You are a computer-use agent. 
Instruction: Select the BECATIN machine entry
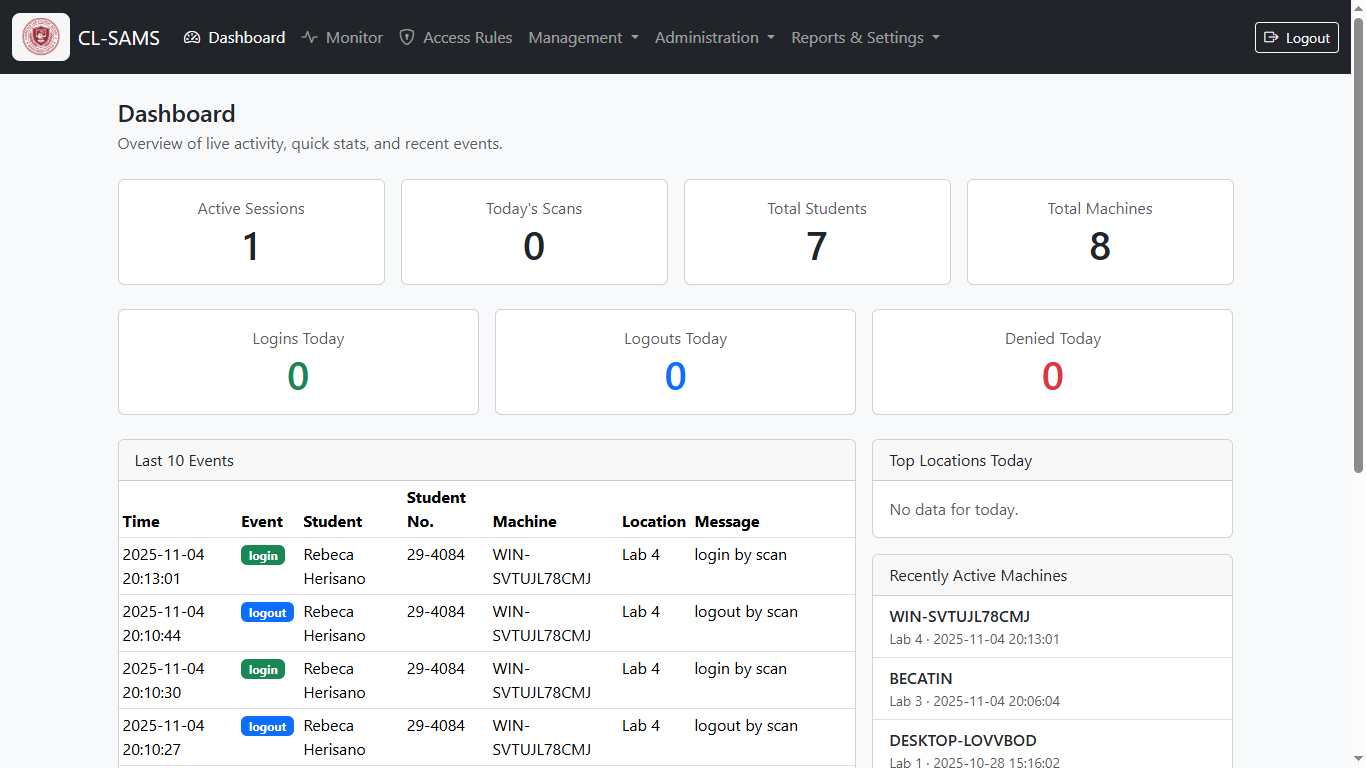921,679
